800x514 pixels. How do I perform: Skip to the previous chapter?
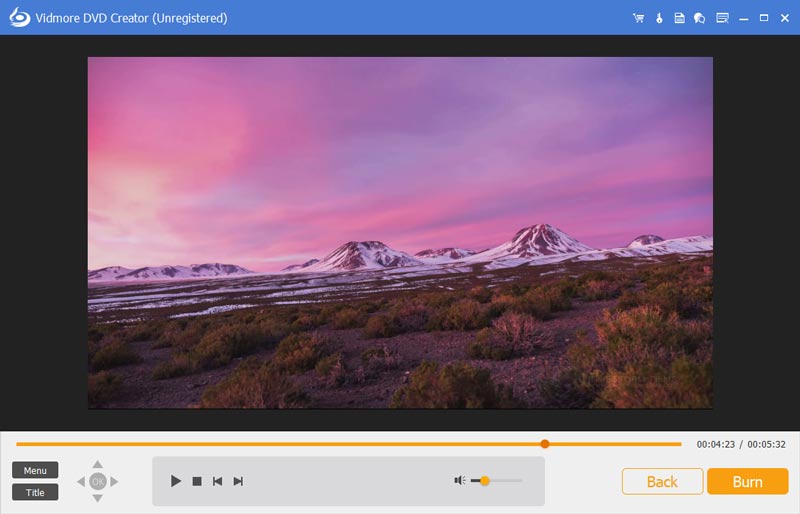coord(217,481)
